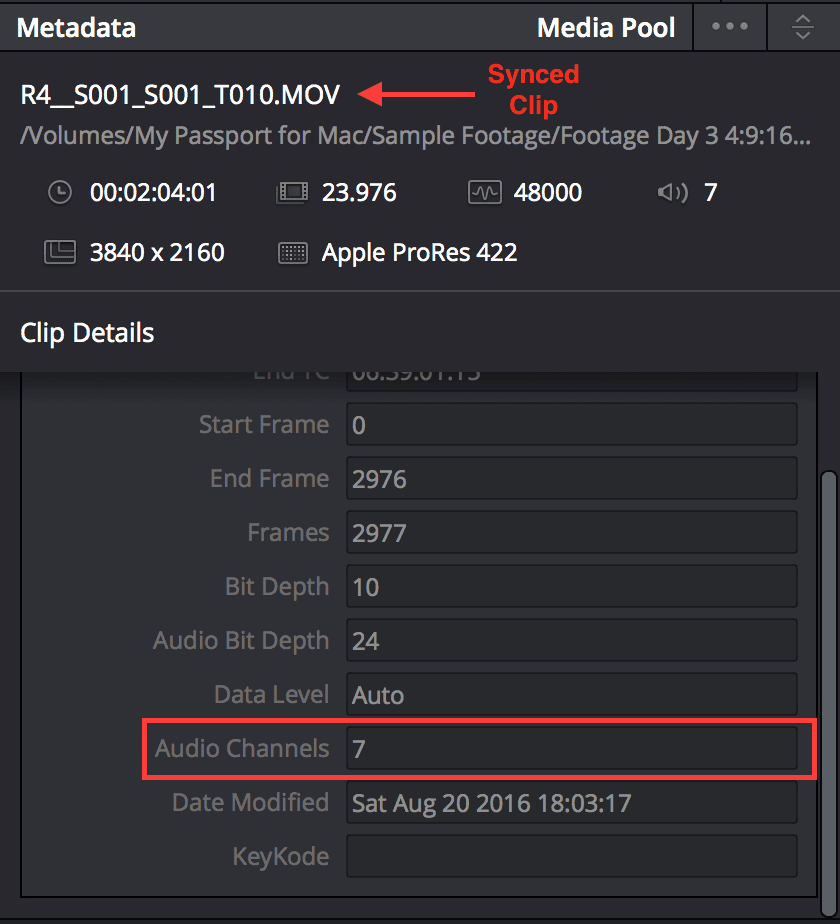Select the frame rate film icon

coord(291,192)
